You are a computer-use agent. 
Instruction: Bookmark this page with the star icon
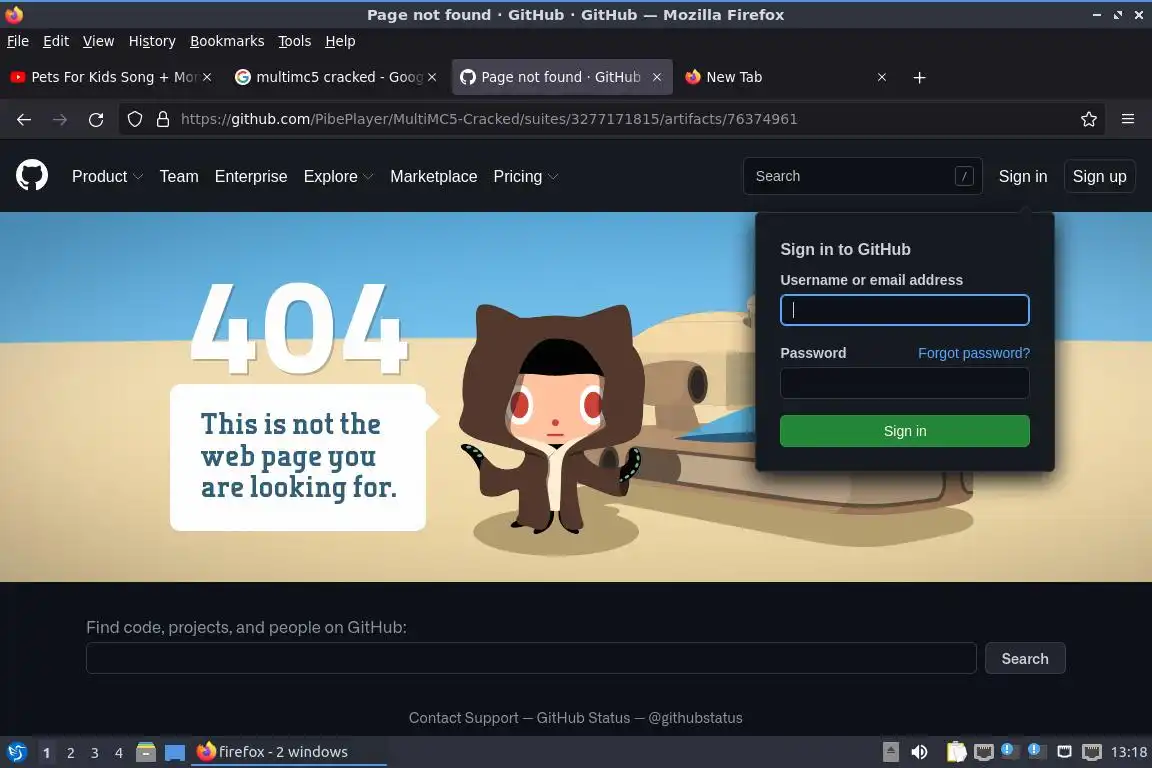coord(1089,119)
